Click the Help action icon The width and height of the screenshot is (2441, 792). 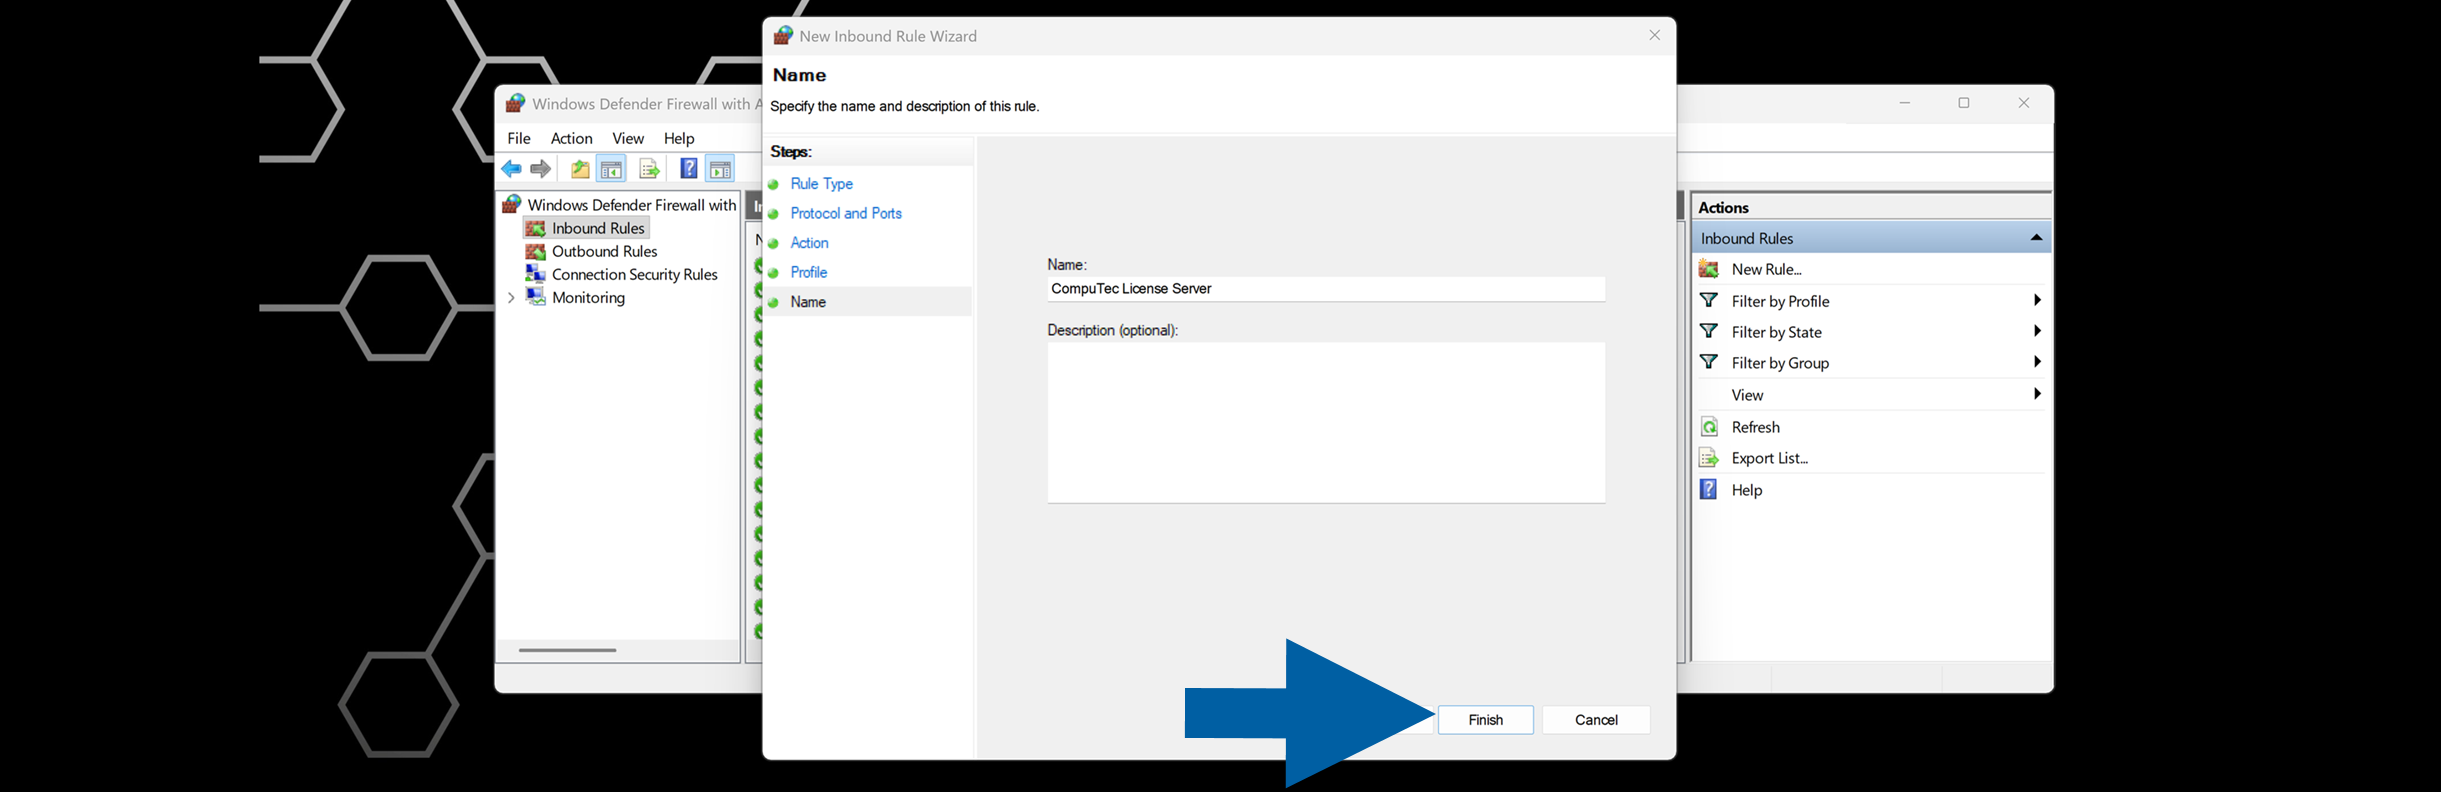(x=1709, y=489)
